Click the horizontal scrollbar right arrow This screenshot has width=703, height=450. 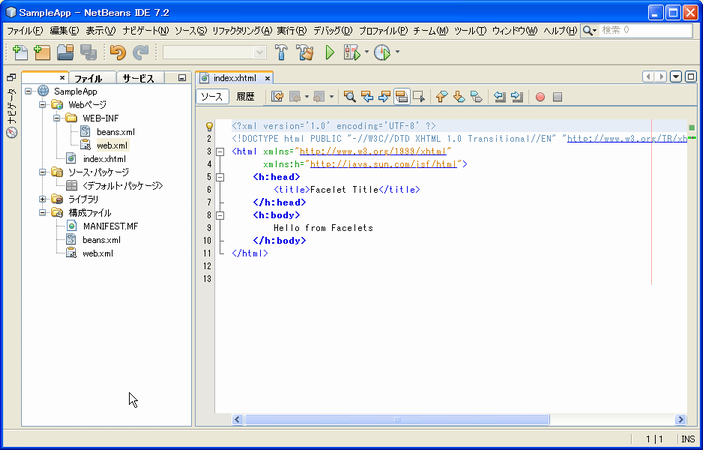click(x=681, y=420)
